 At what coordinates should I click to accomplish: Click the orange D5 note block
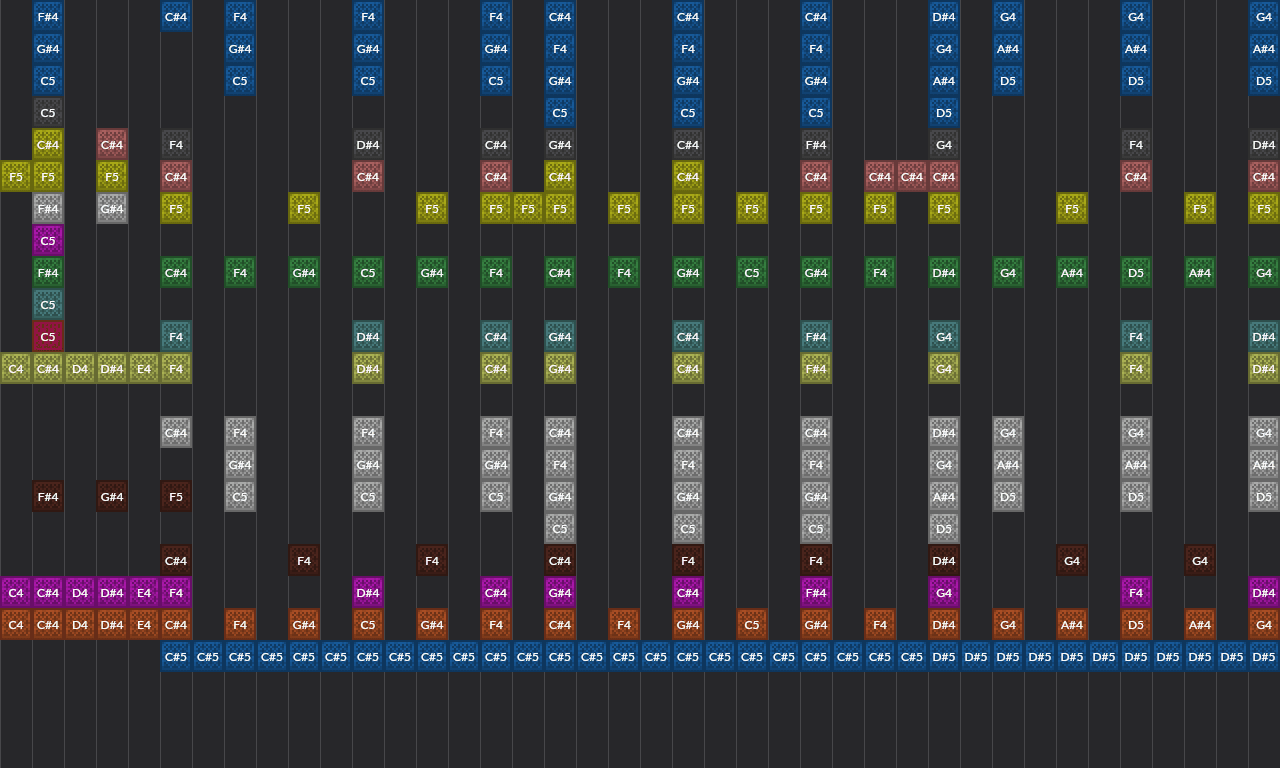tap(1136, 625)
